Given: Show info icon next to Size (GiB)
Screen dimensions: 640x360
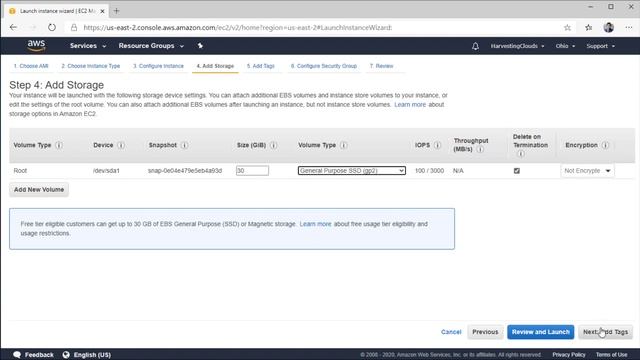Looking at the screenshot, I should [x=273, y=145].
